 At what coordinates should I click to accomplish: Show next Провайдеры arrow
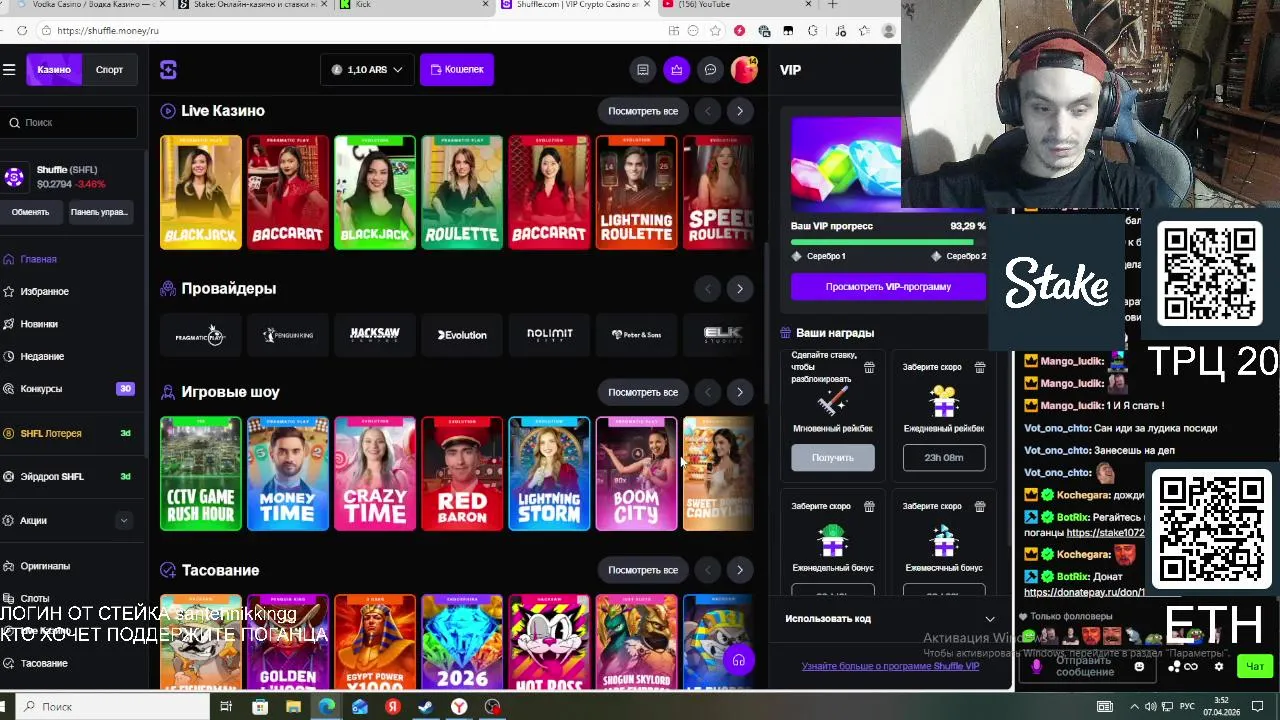[x=740, y=288]
